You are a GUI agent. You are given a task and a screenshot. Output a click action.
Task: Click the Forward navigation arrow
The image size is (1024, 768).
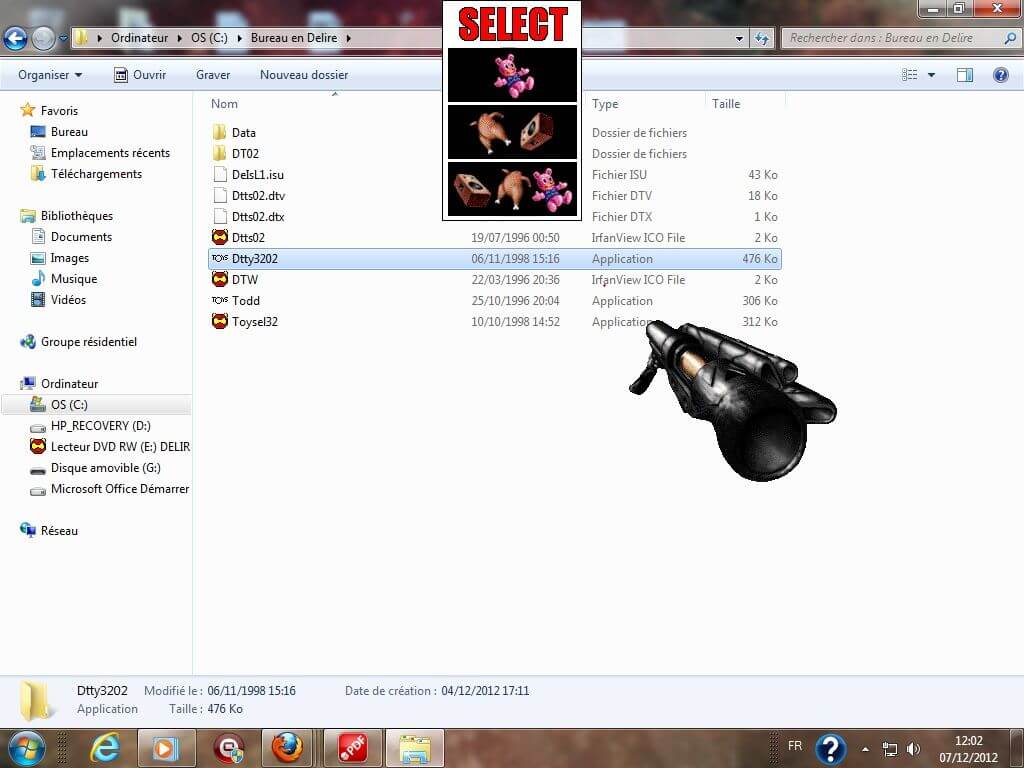pos(43,39)
